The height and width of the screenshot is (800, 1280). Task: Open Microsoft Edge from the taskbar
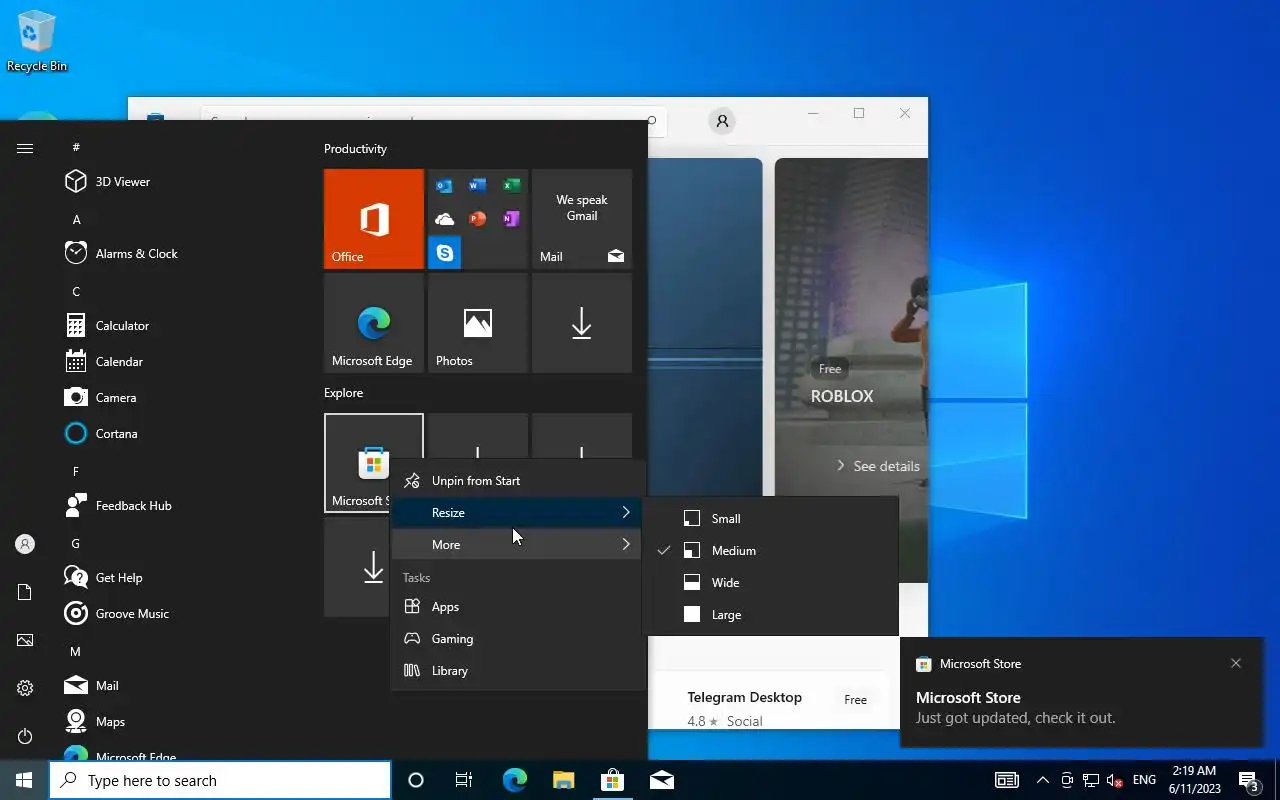pyautogui.click(x=514, y=780)
